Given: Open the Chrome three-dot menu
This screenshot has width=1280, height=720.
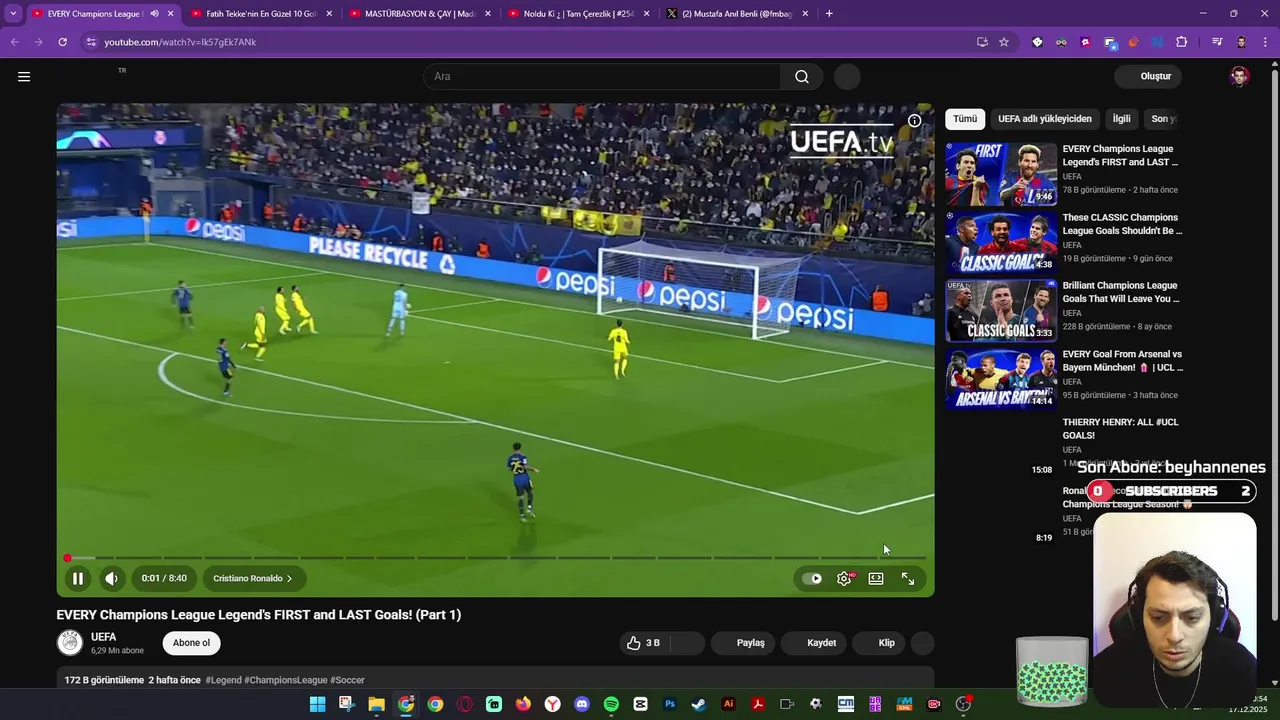Looking at the screenshot, I should [x=1264, y=42].
